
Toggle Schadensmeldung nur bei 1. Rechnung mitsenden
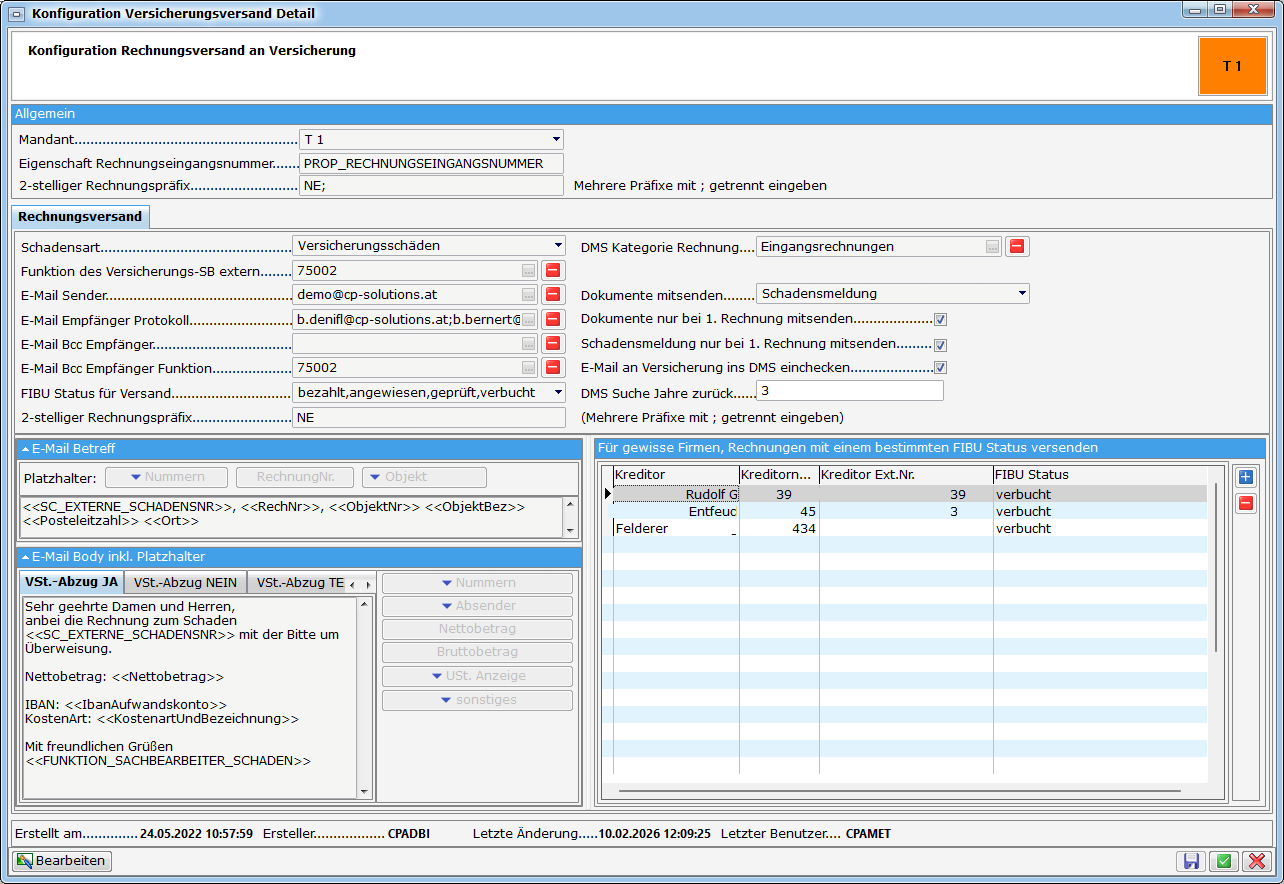coord(940,344)
